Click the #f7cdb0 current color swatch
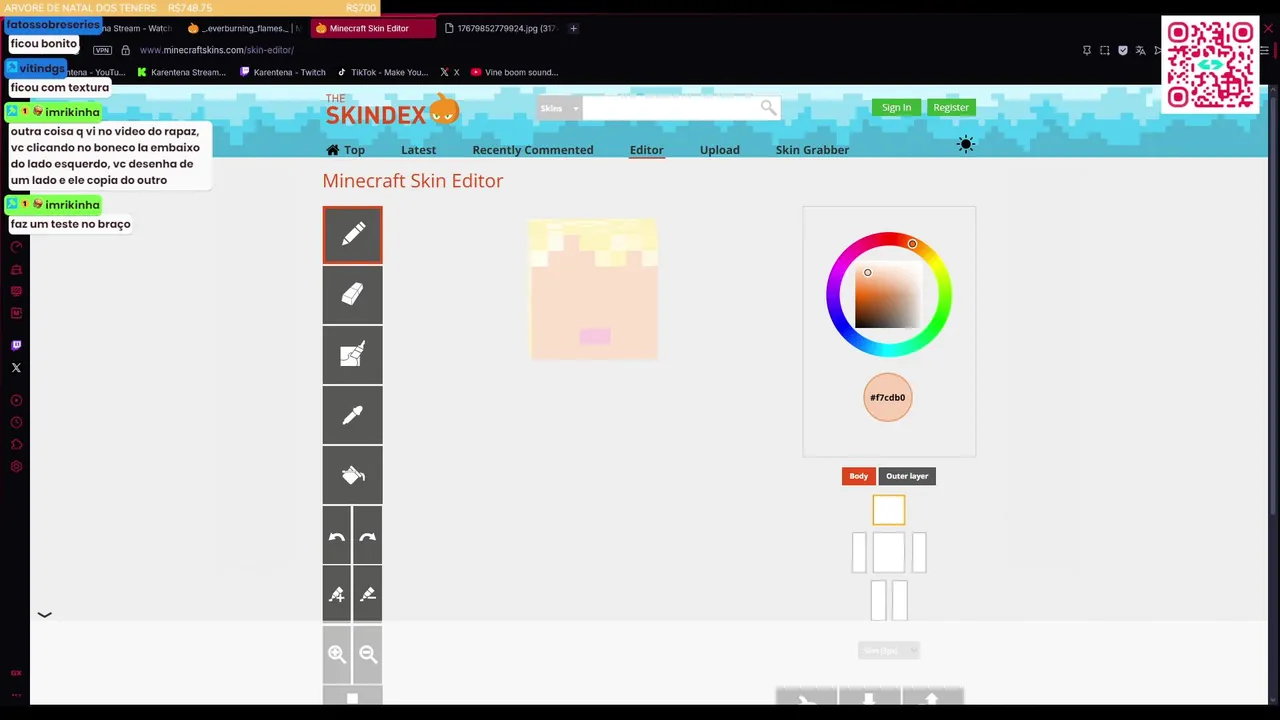 pyautogui.click(x=887, y=397)
